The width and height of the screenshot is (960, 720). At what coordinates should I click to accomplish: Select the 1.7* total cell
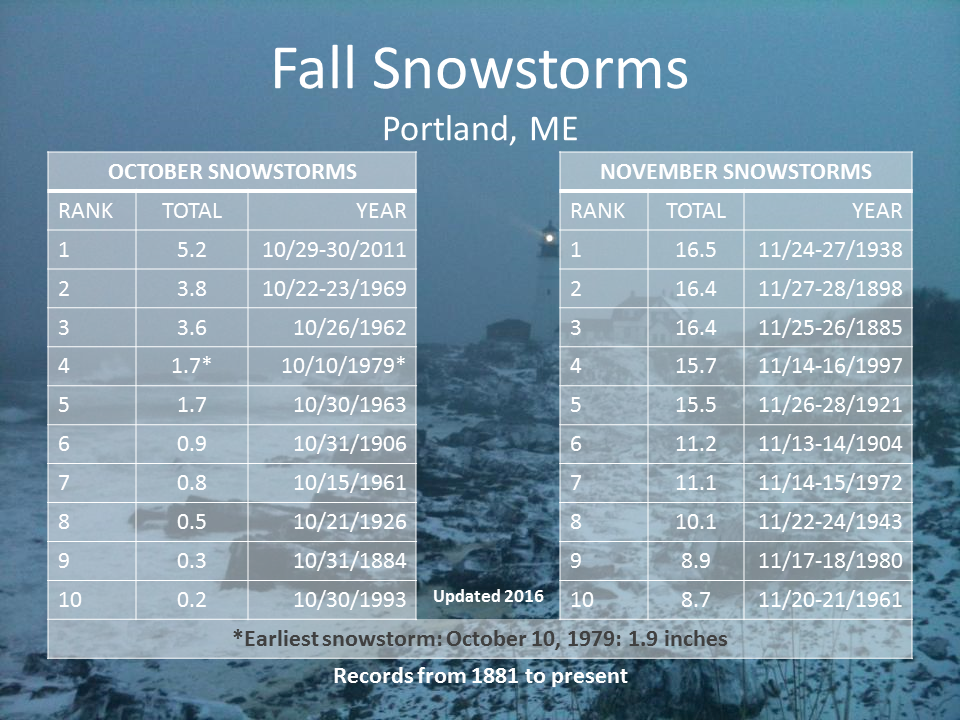click(192, 366)
